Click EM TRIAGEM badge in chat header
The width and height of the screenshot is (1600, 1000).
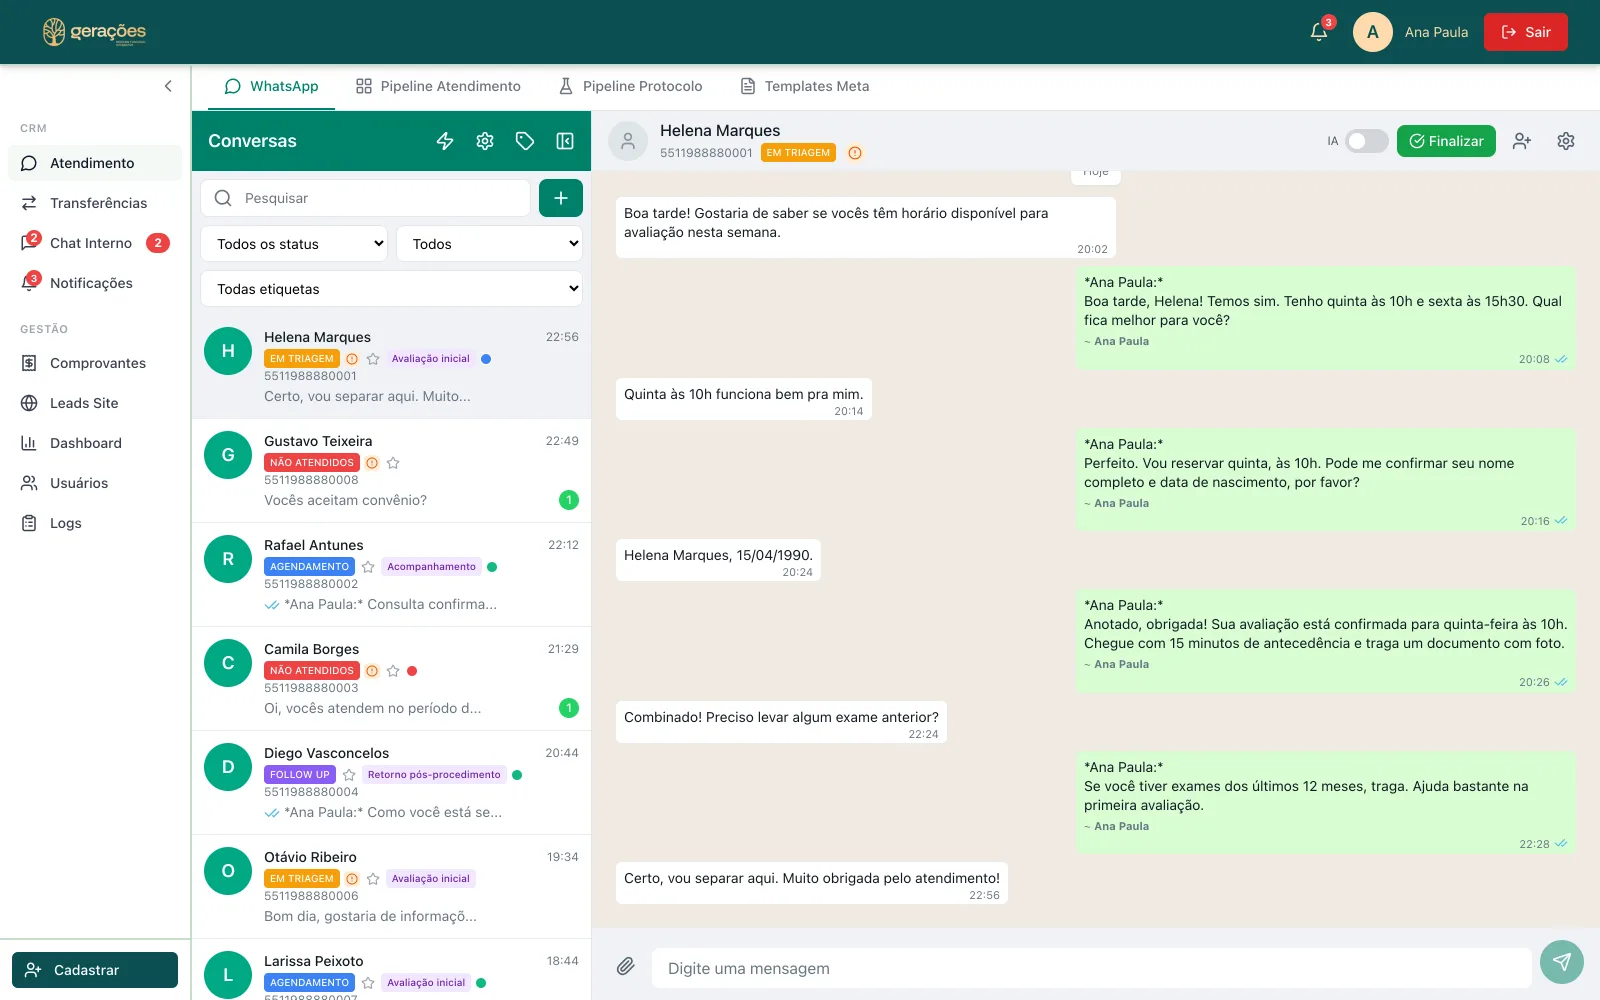click(798, 153)
